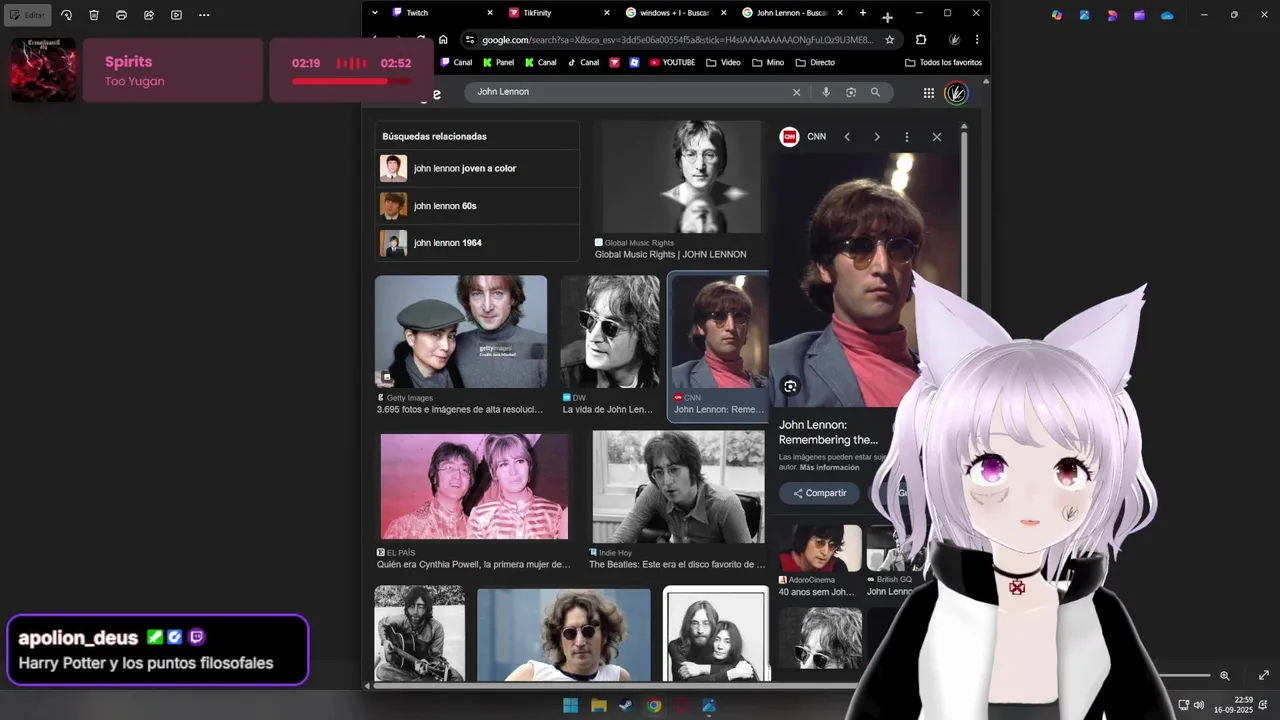This screenshot has width=1280, height=720.
Task: Open the Directo bookmarks folder
Action: (x=814, y=62)
